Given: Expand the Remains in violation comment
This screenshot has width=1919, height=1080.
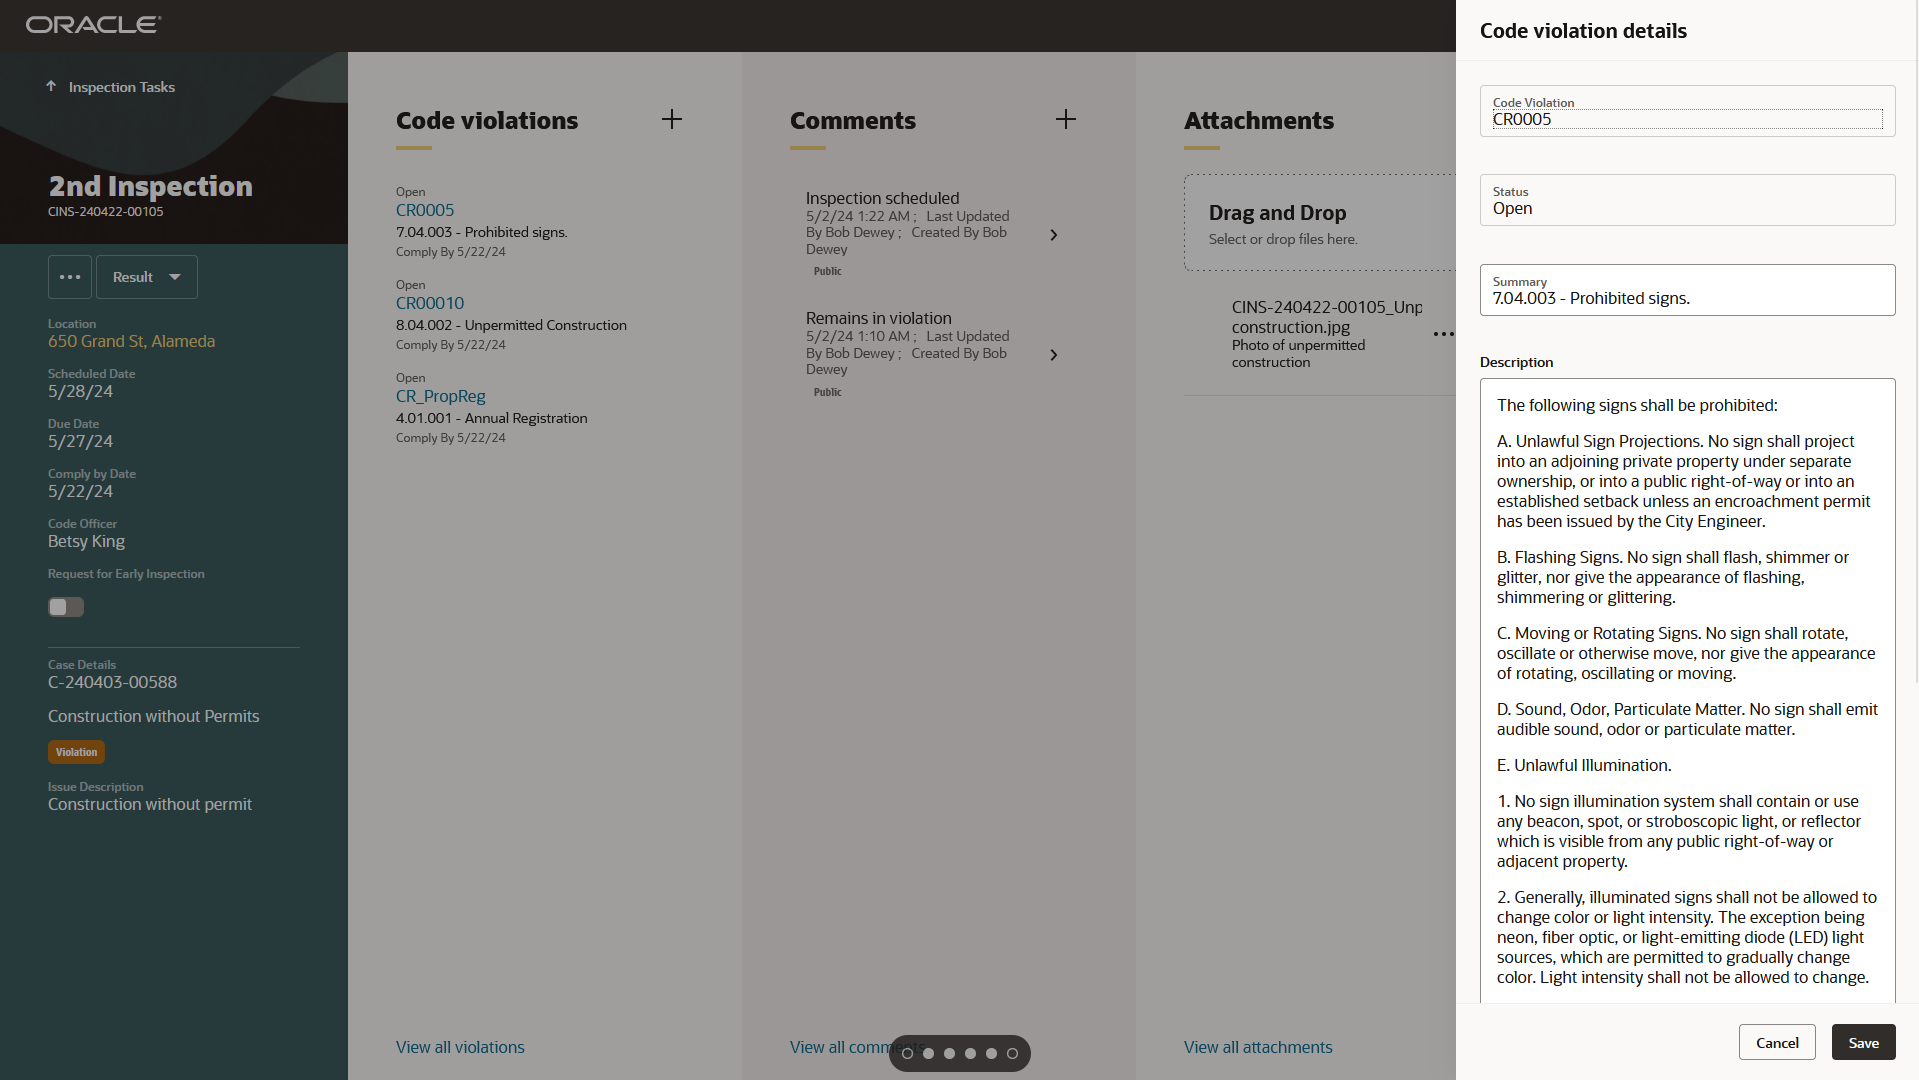Looking at the screenshot, I should click(x=1053, y=354).
